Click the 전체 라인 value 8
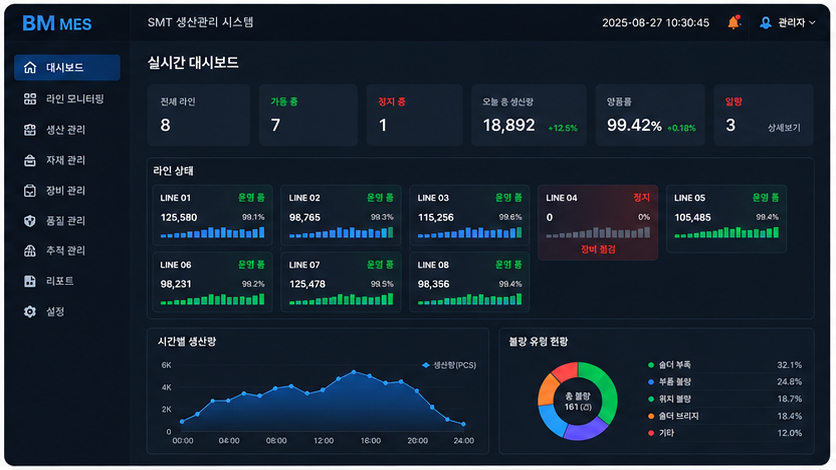836x470 pixels. (x=165, y=125)
